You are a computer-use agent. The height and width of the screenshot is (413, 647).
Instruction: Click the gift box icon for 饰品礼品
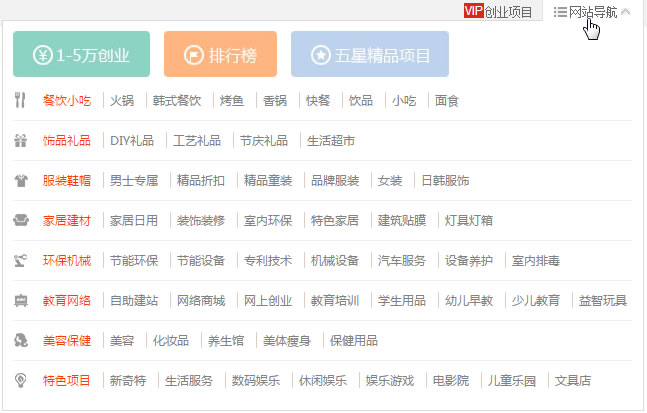pyautogui.click(x=20, y=140)
